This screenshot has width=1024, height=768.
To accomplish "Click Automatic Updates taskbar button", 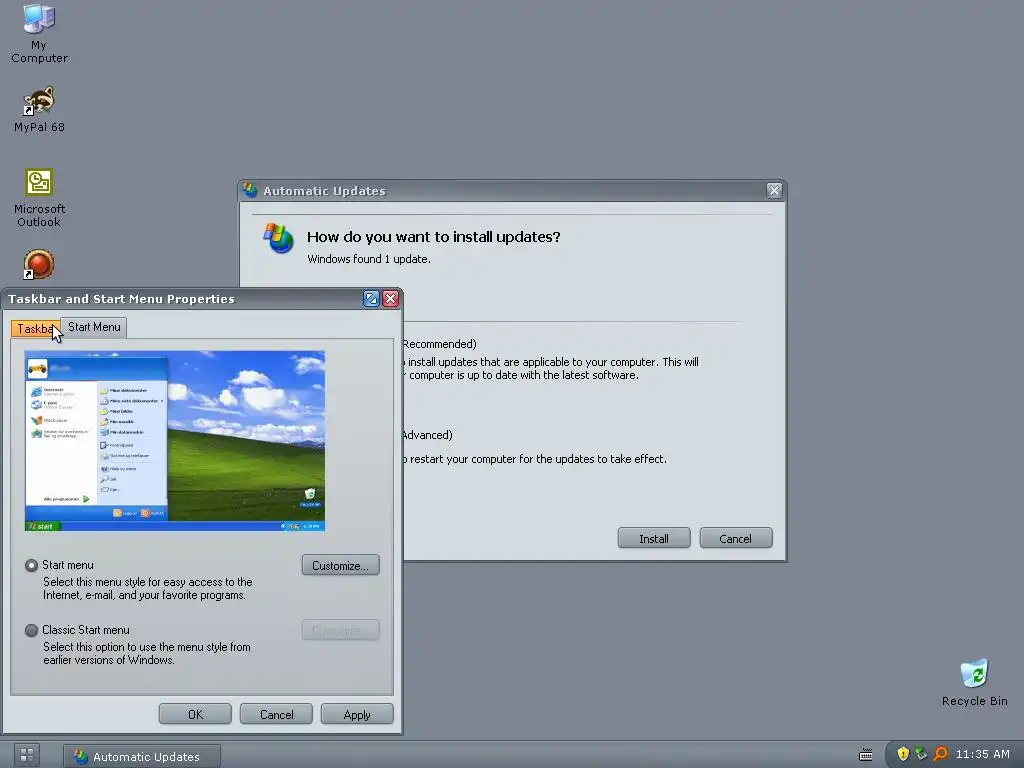I will coord(142,756).
